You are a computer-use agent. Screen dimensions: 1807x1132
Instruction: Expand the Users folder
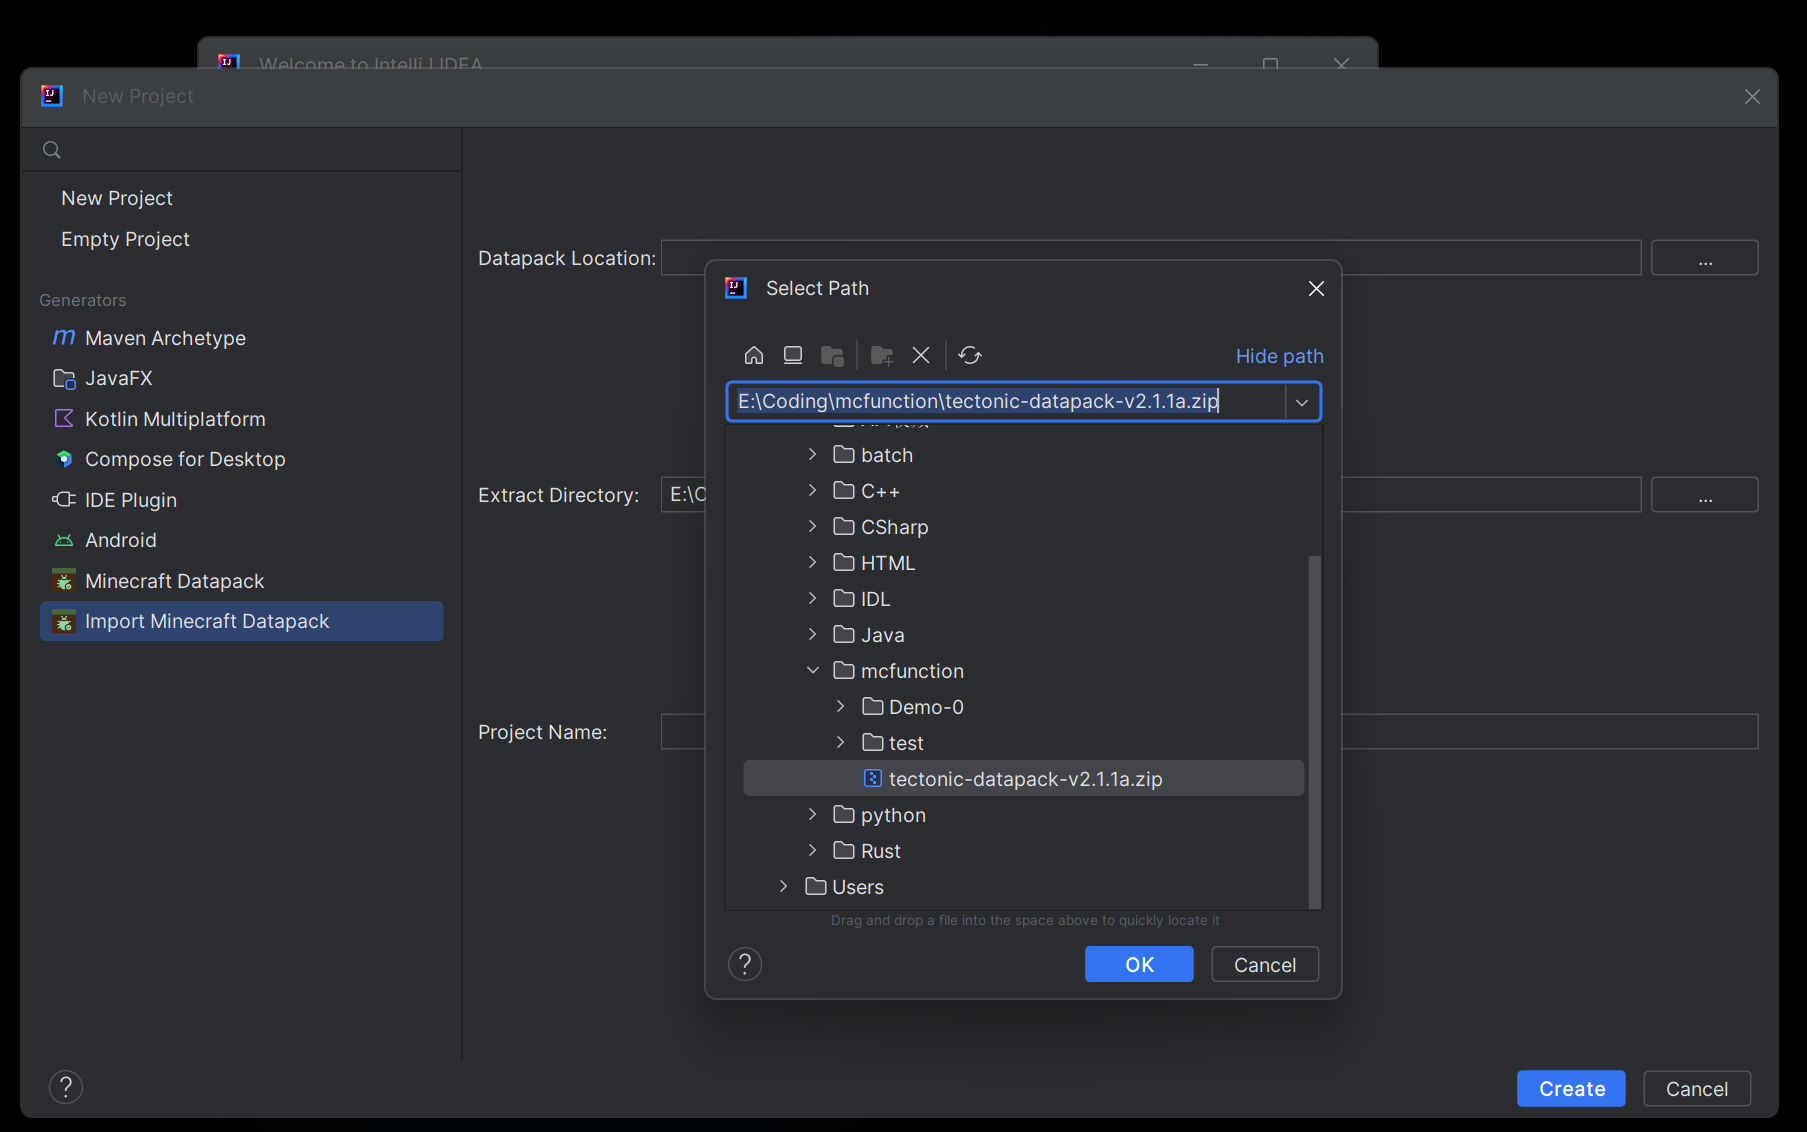[783, 887]
